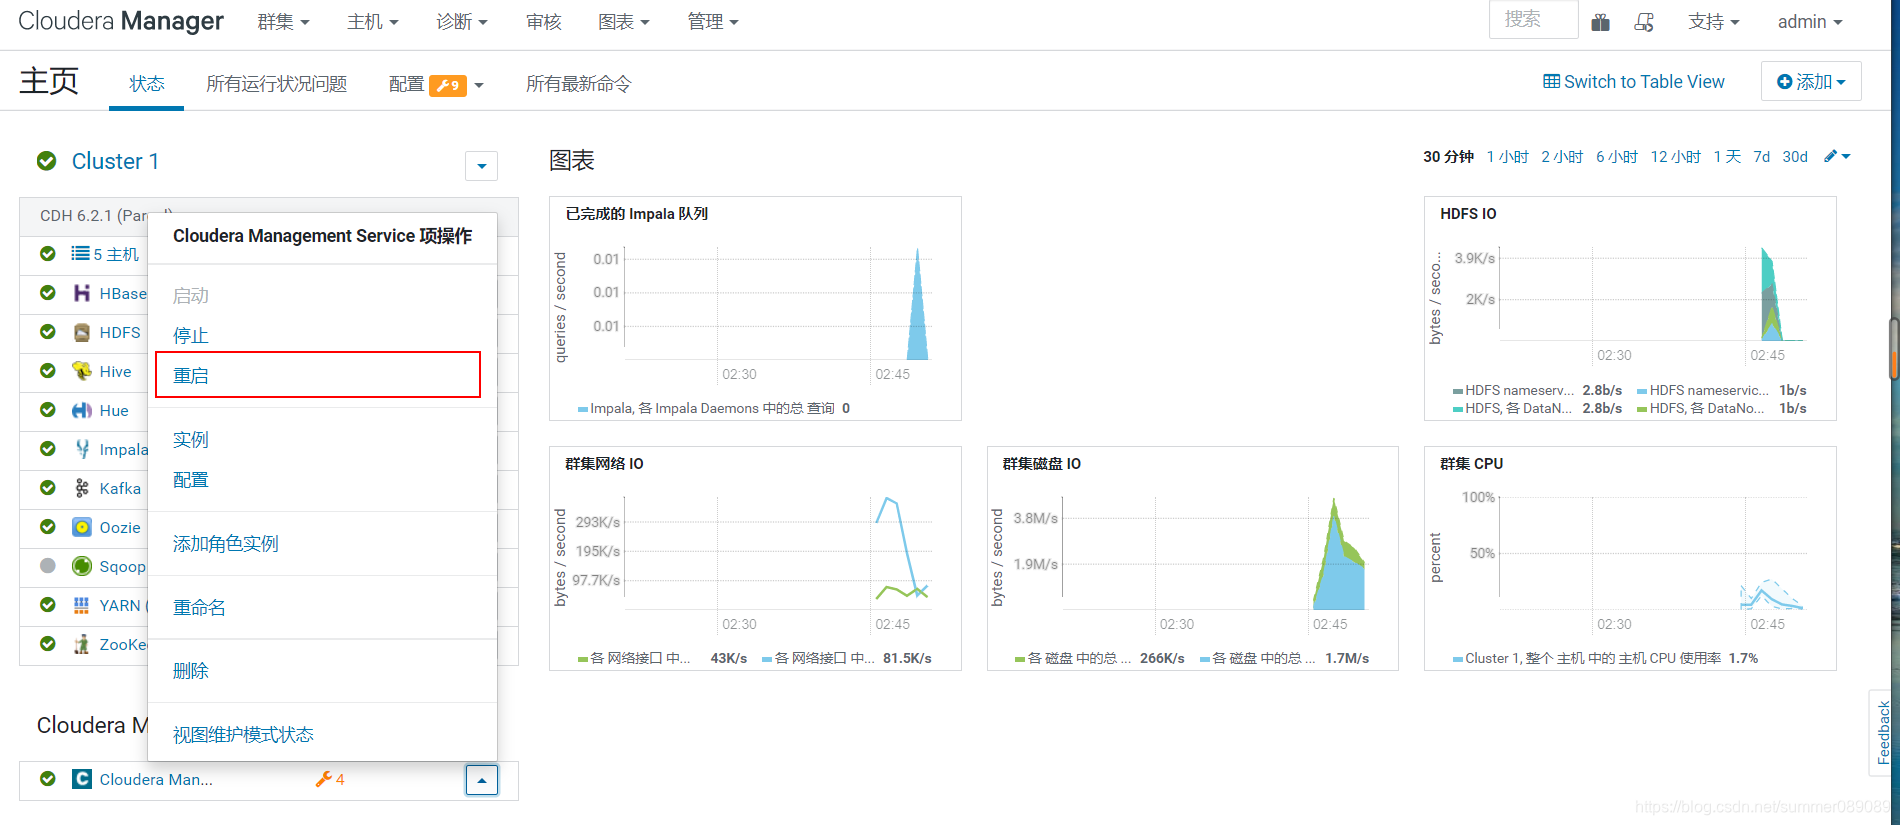1900x825 pixels.
Task: Open the chart edit pencil dropdown
Action: (x=1837, y=156)
